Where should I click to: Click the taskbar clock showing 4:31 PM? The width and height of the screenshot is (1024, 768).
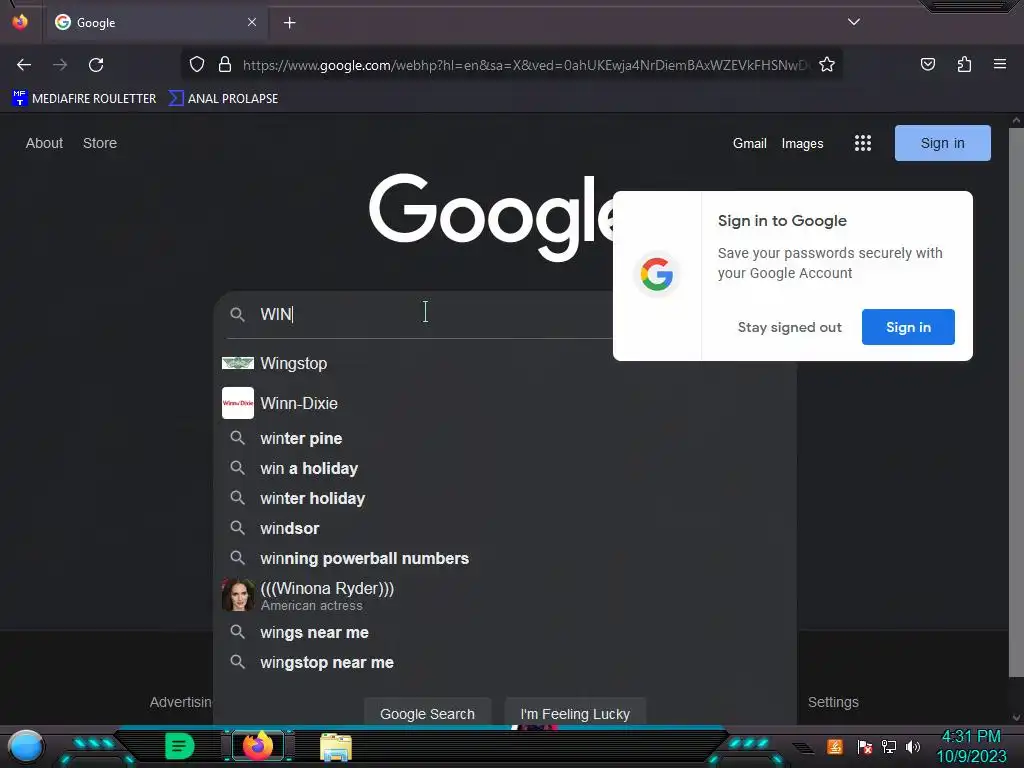971,746
